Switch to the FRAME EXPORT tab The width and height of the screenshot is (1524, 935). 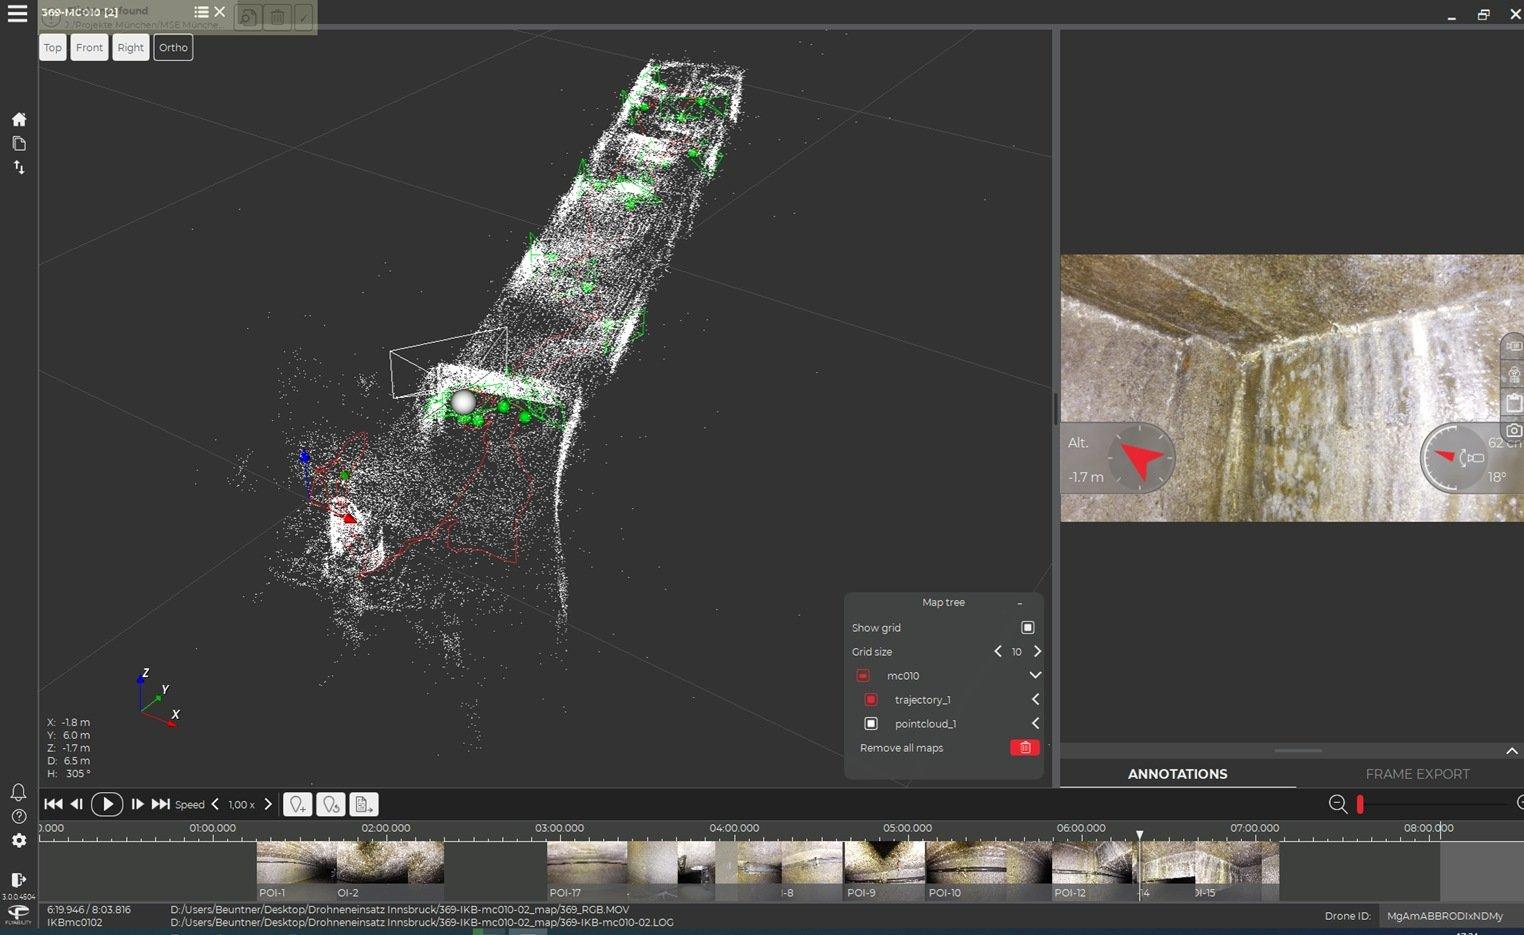coord(1417,774)
